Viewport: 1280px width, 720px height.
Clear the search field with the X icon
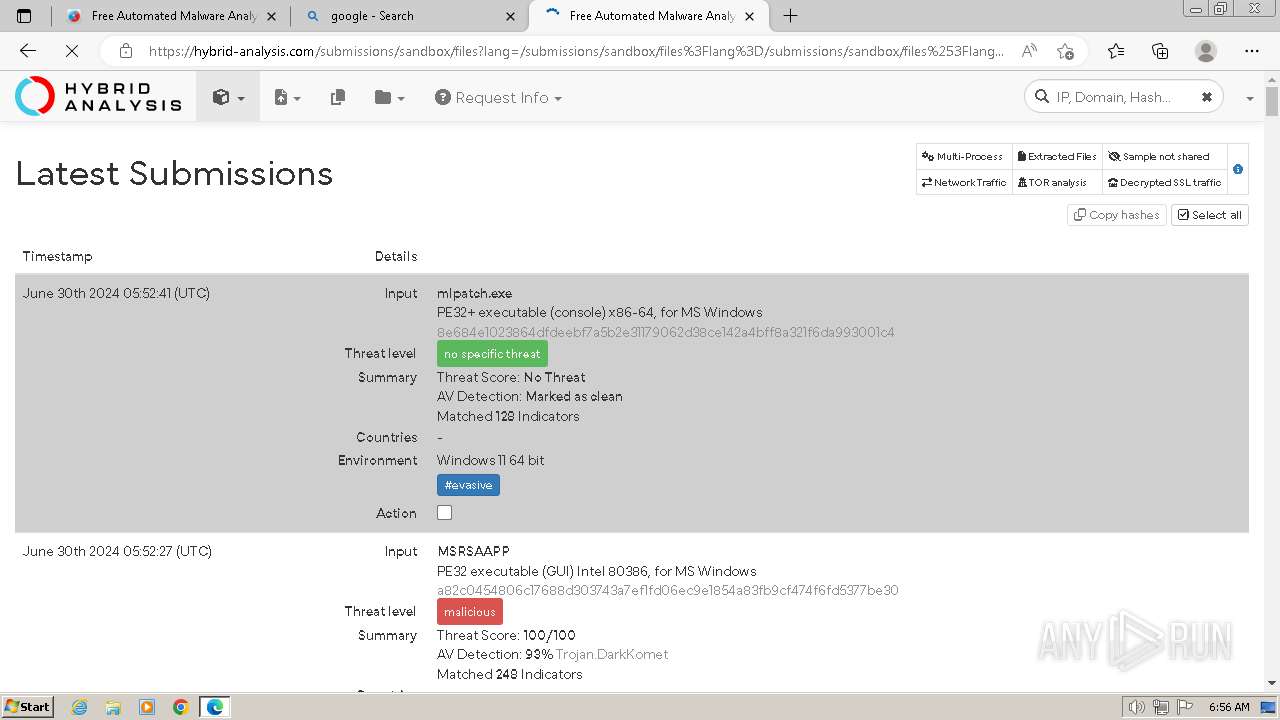1207,97
